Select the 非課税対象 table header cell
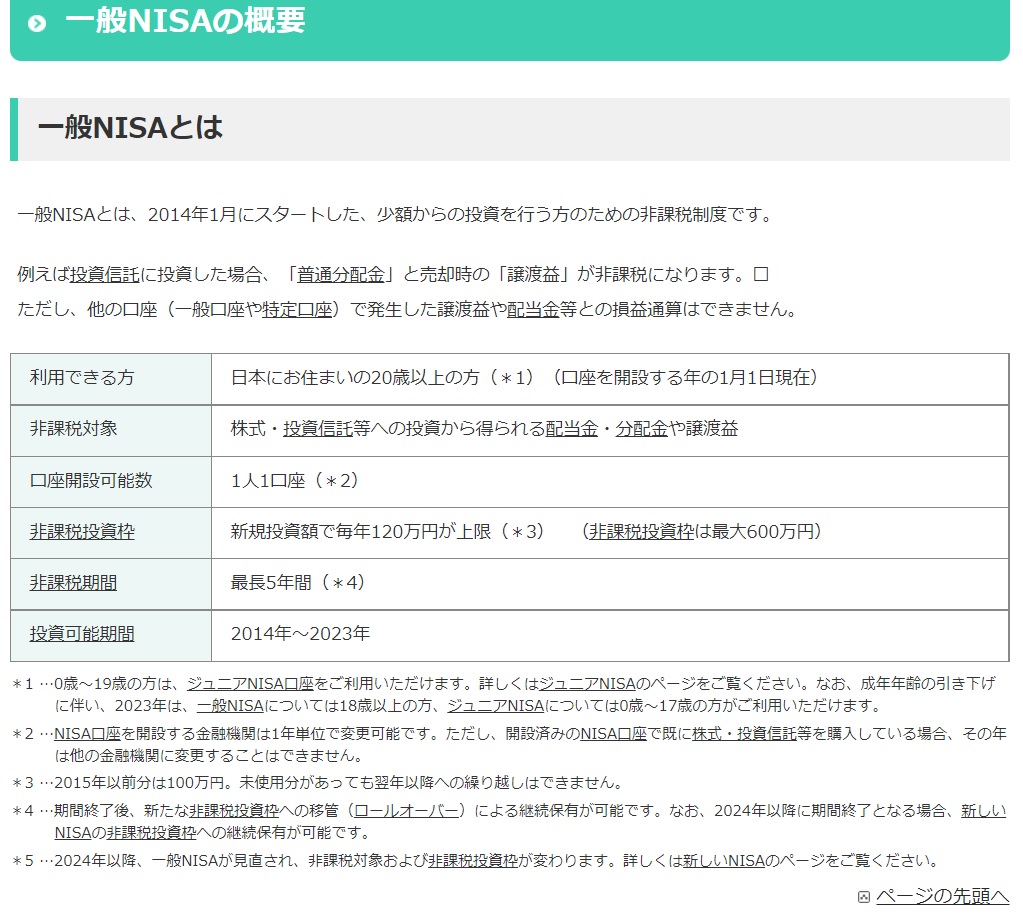1023x915 pixels. click(x=111, y=431)
